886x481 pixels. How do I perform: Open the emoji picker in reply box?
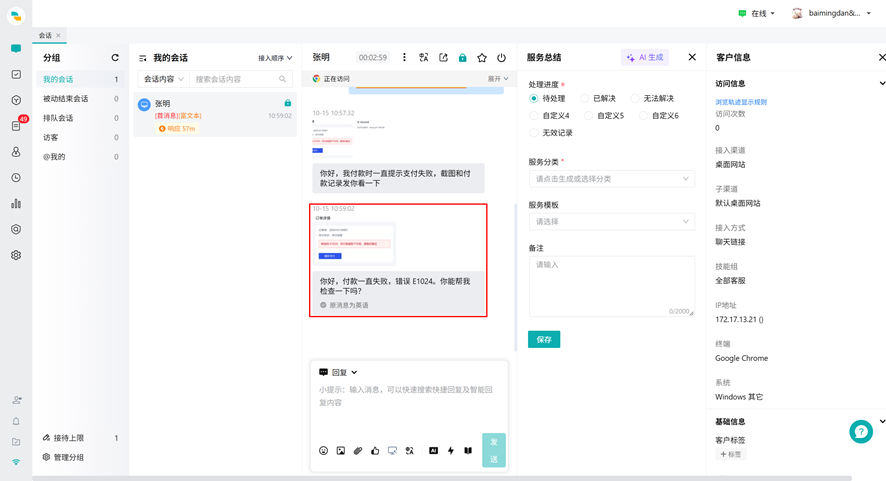[323, 450]
